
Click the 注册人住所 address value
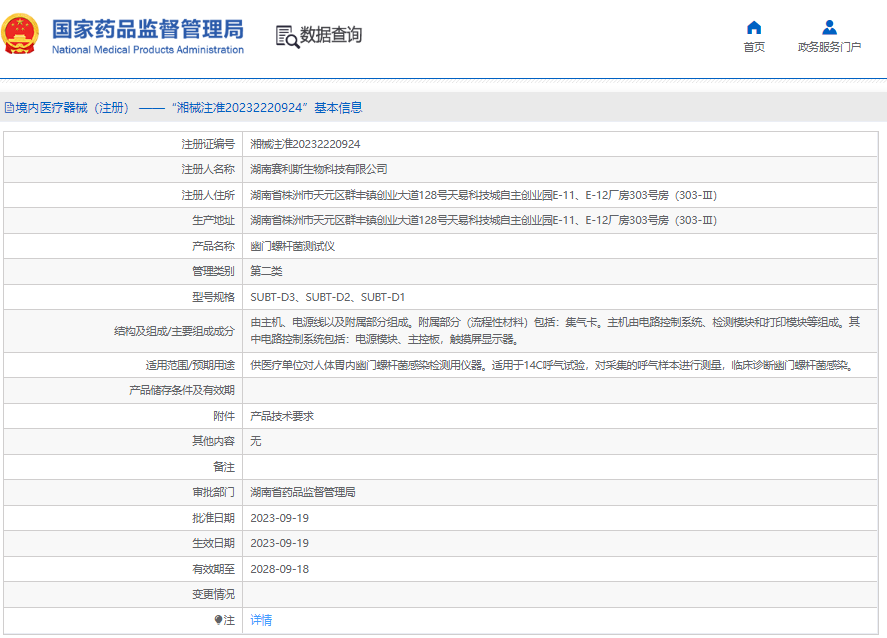(483, 195)
